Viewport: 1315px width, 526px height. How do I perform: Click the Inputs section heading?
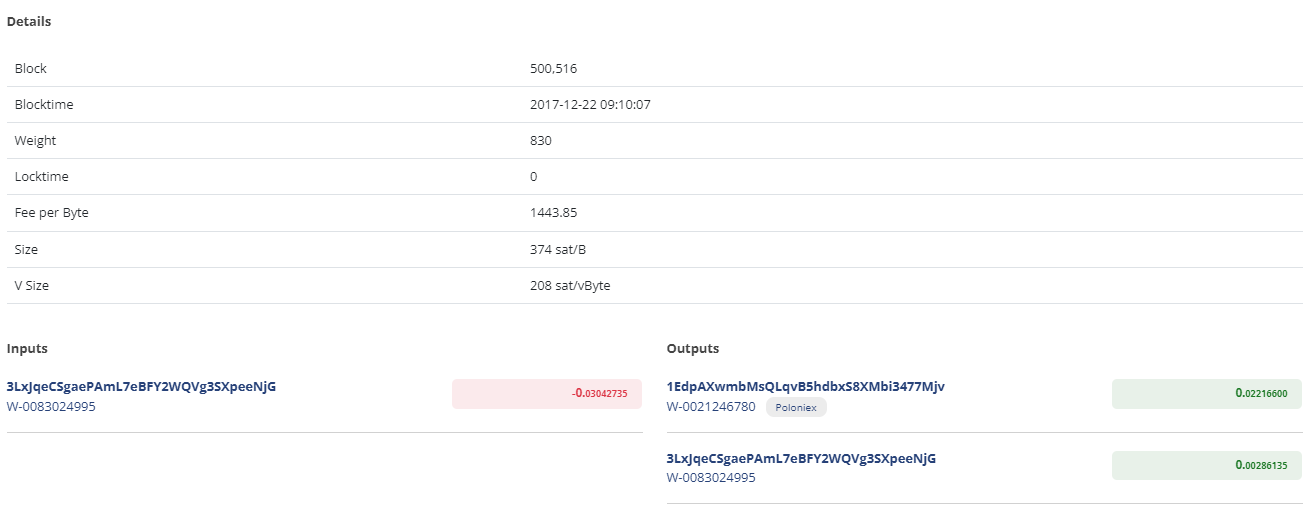tap(27, 349)
